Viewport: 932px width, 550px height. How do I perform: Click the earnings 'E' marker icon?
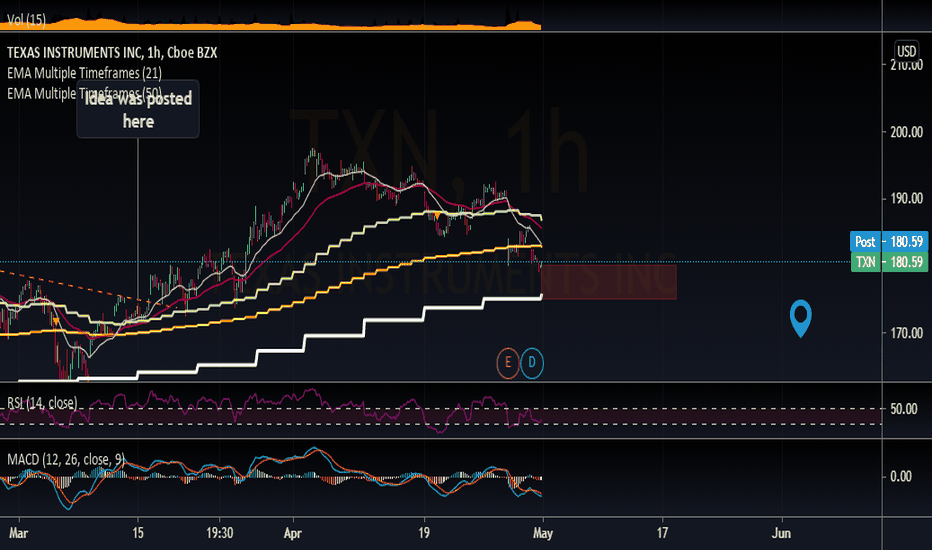coord(508,363)
